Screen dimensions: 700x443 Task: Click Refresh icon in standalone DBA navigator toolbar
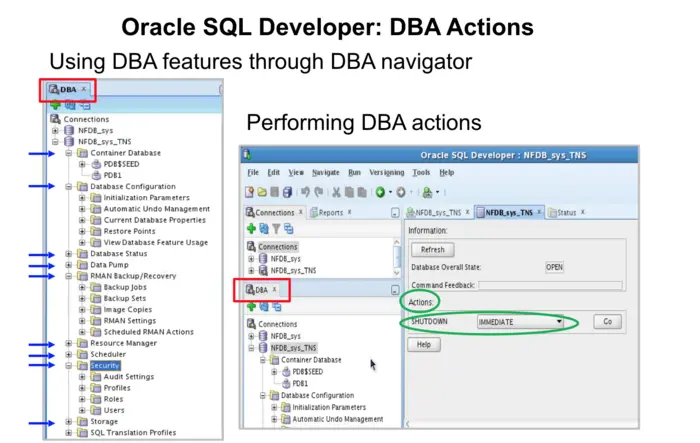tap(70, 105)
